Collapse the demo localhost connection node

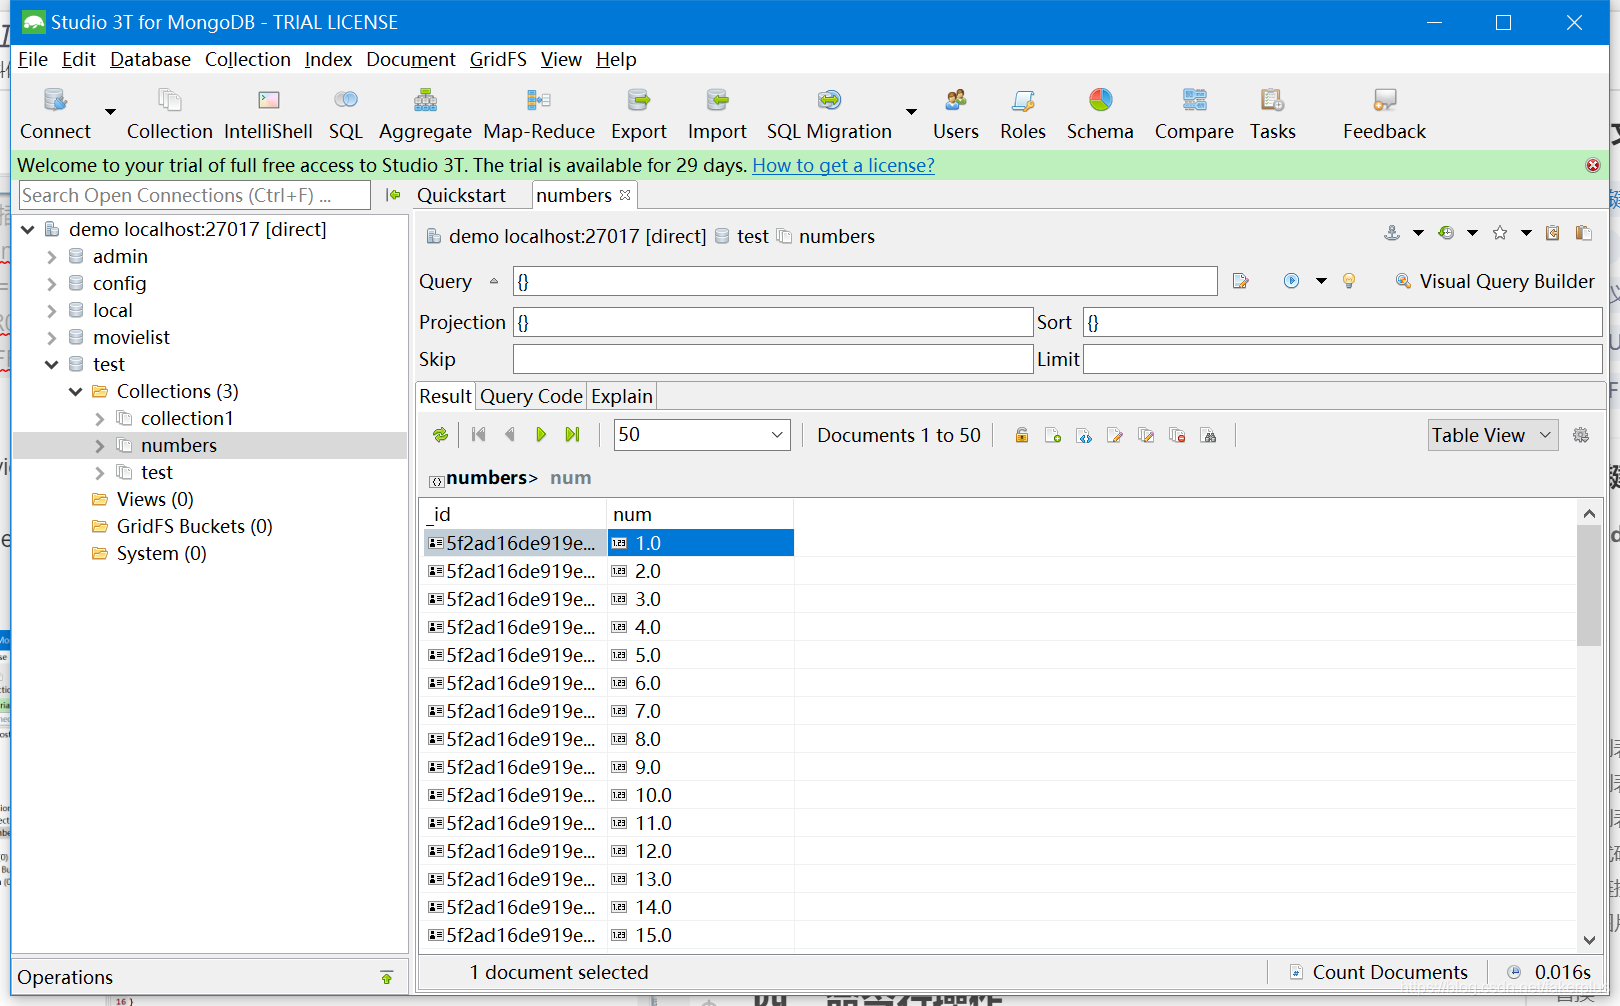point(28,230)
